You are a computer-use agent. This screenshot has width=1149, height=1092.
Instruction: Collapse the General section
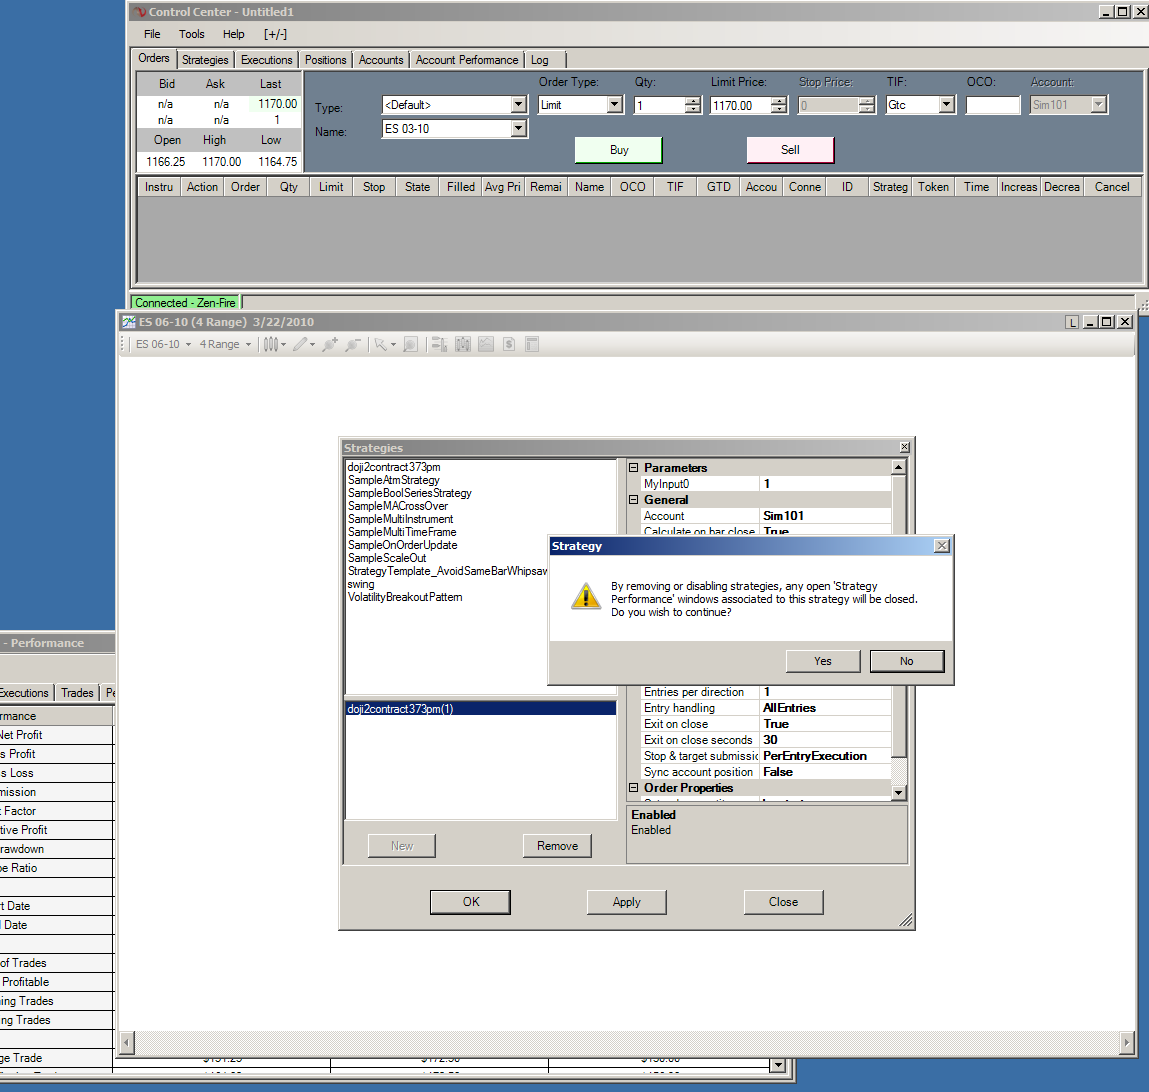pos(634,500)
